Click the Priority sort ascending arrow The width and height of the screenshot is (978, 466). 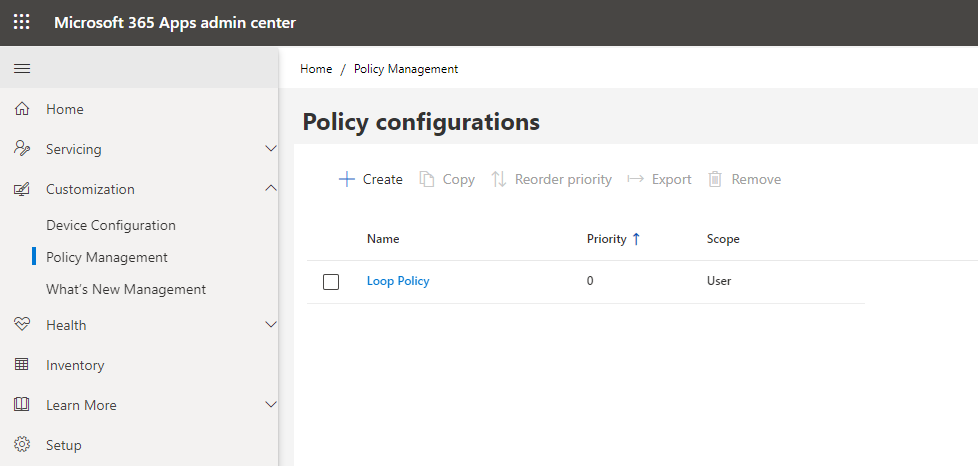point(636,239)
